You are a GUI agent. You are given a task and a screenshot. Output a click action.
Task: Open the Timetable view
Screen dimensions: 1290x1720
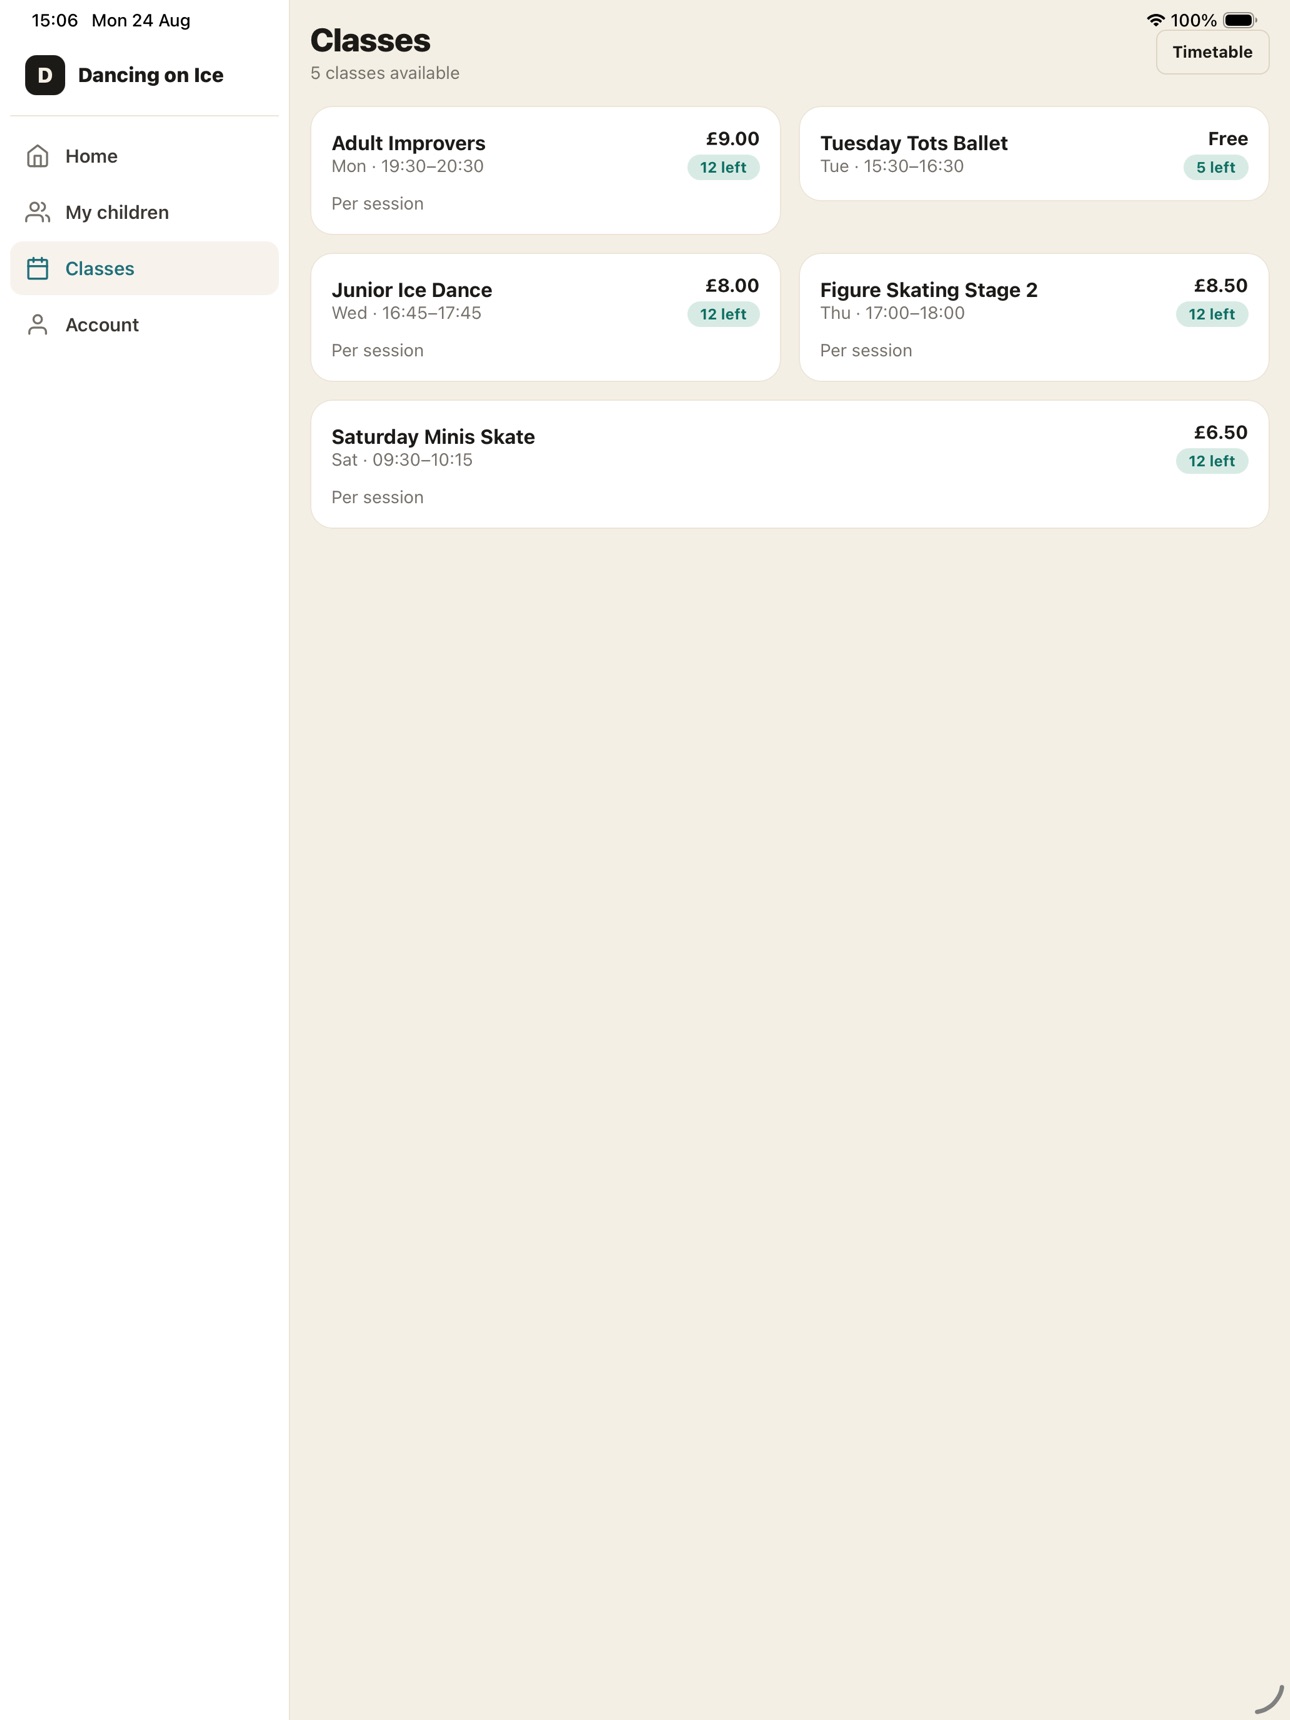pos(1212,52)
